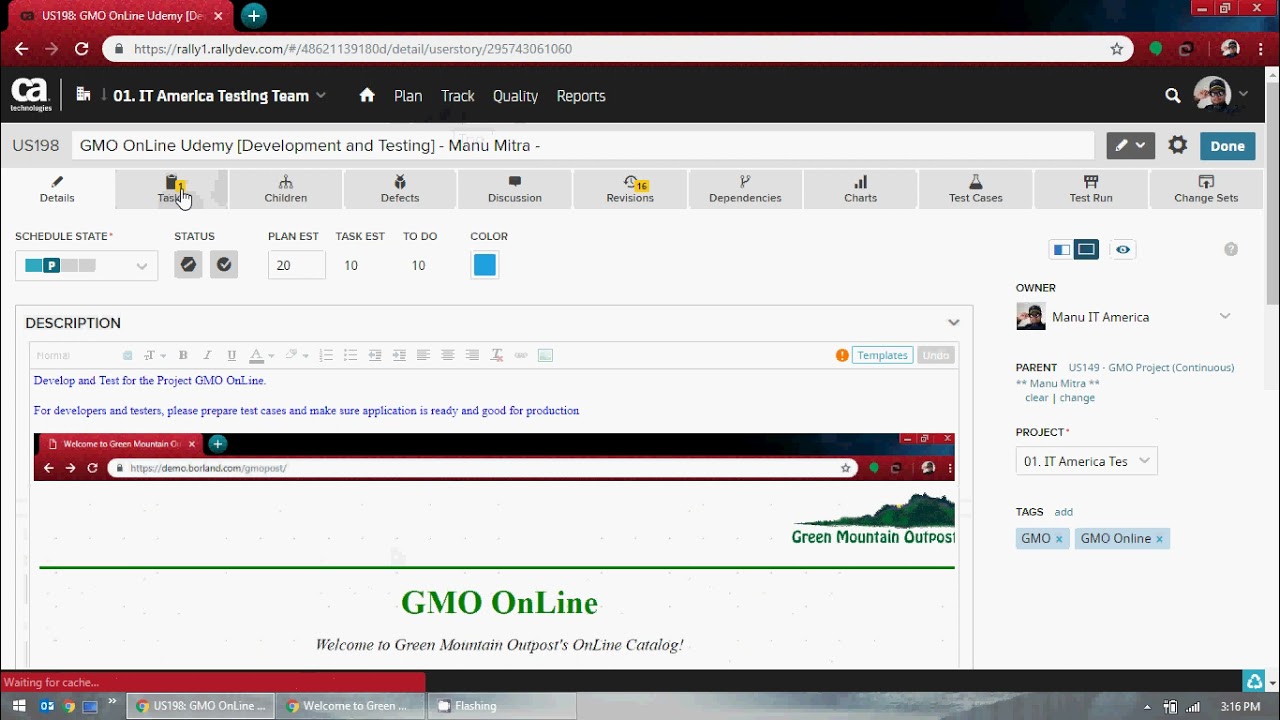Switch to the Test Run tab
The width and height of the screenshot is (1280, 720).
[1091, 189]
